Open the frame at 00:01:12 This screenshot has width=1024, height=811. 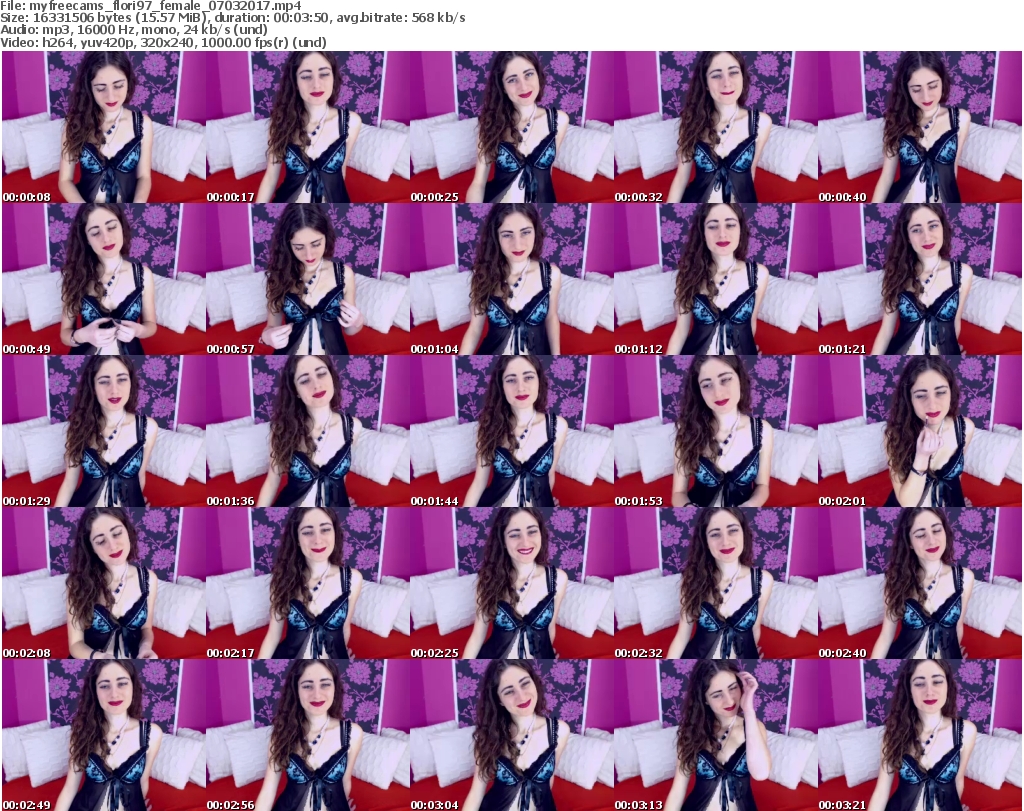pyautogui.click(x=716, y=279)
